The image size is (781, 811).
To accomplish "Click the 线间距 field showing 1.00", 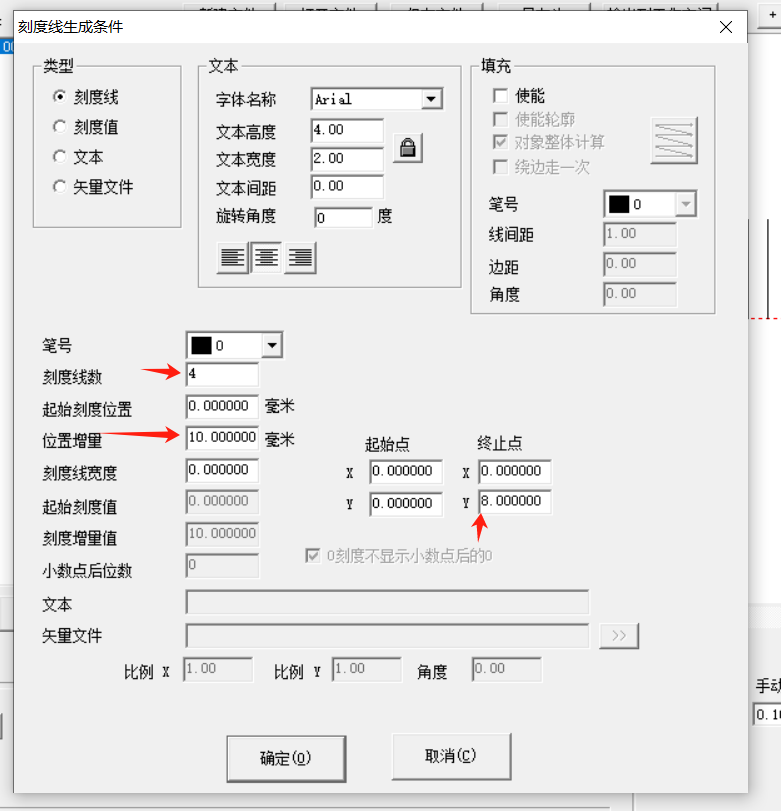I will pyautogui.click(x=640, y=234).
